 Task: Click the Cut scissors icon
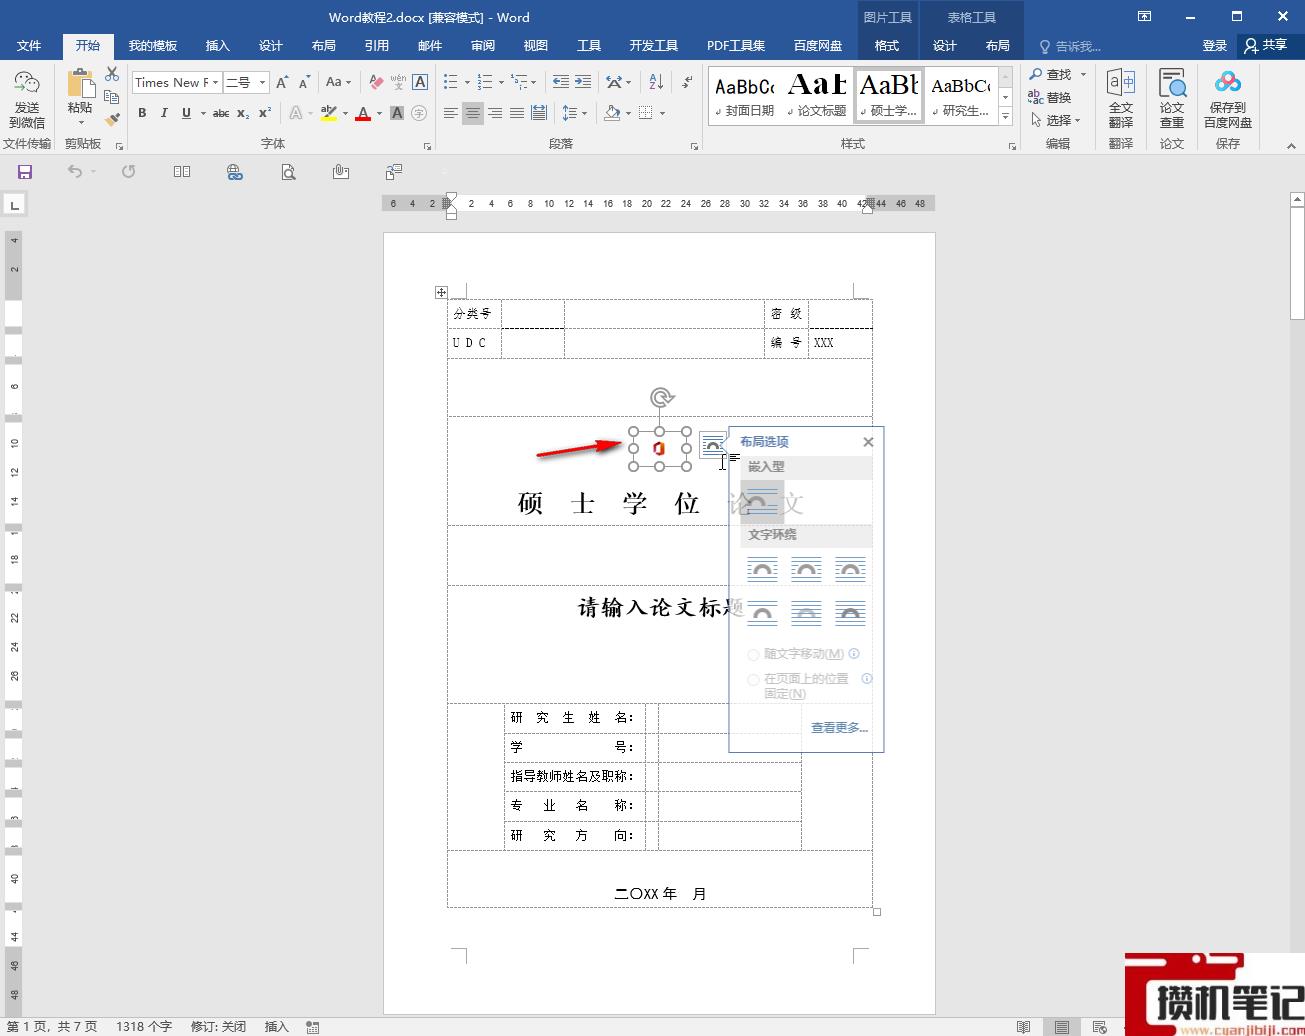click(112, 75)
